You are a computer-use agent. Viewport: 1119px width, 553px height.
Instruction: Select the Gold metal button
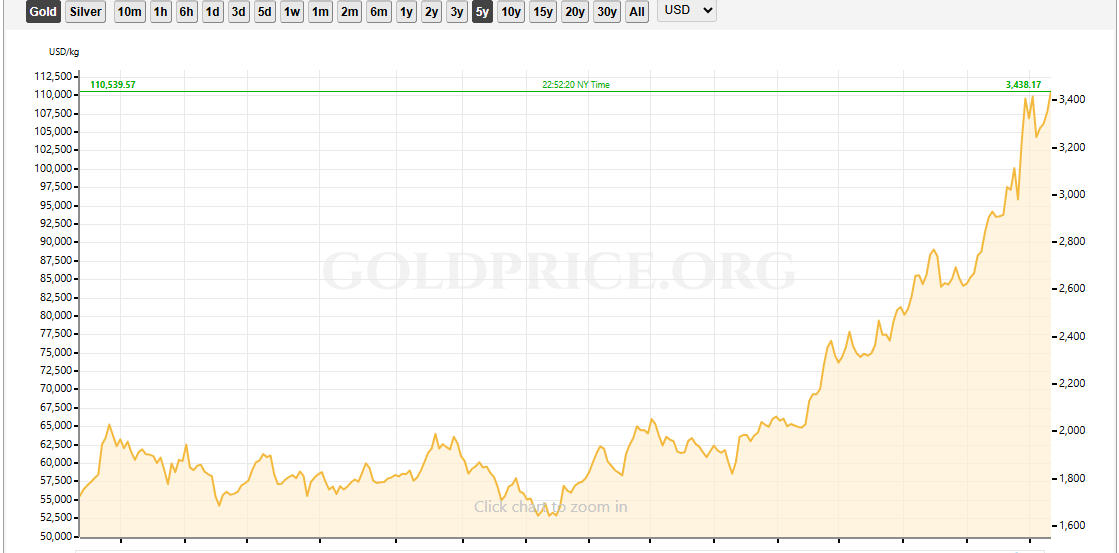point(43,12)
